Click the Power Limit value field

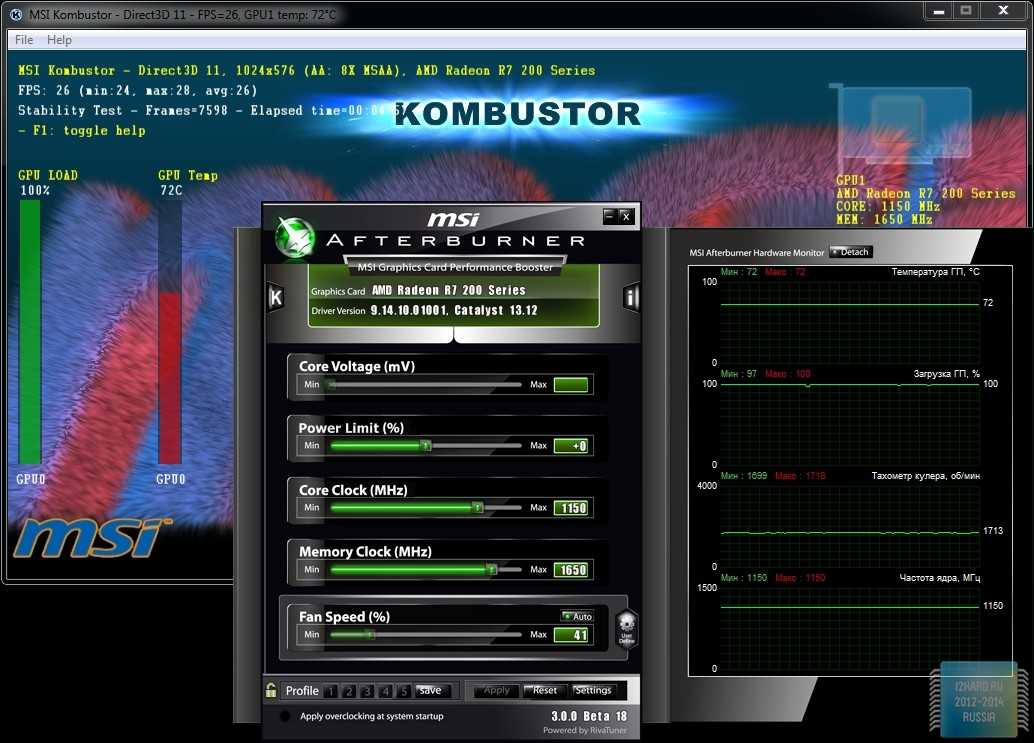tap(571, 446)
